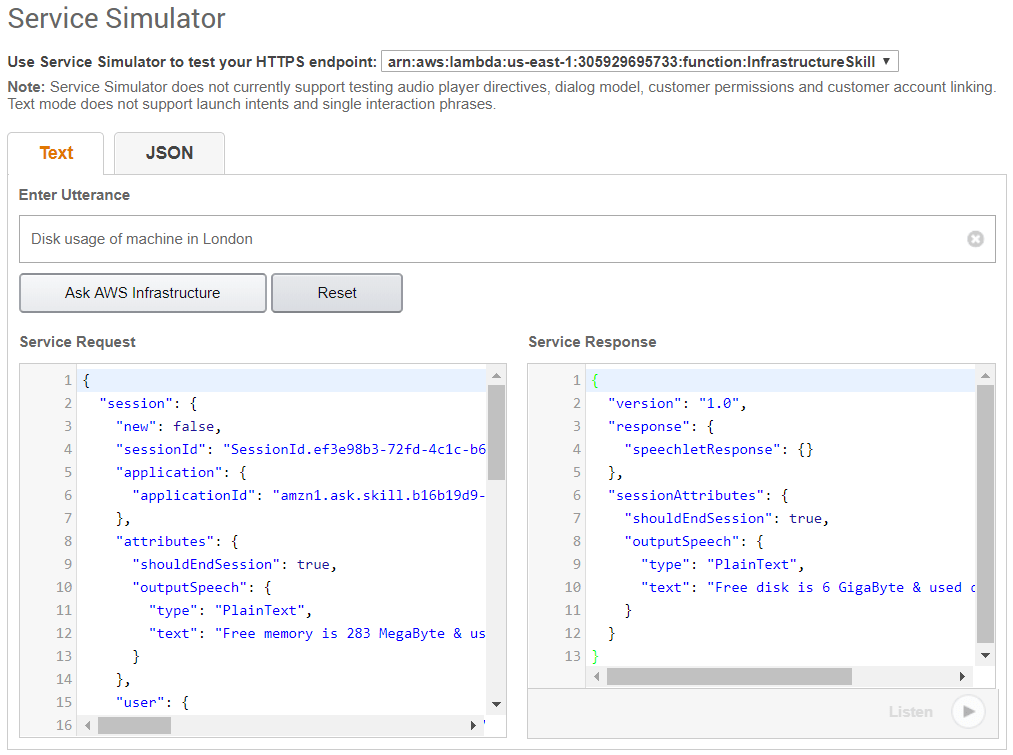Click the Service Response scroll up arrow

(985, 375)
